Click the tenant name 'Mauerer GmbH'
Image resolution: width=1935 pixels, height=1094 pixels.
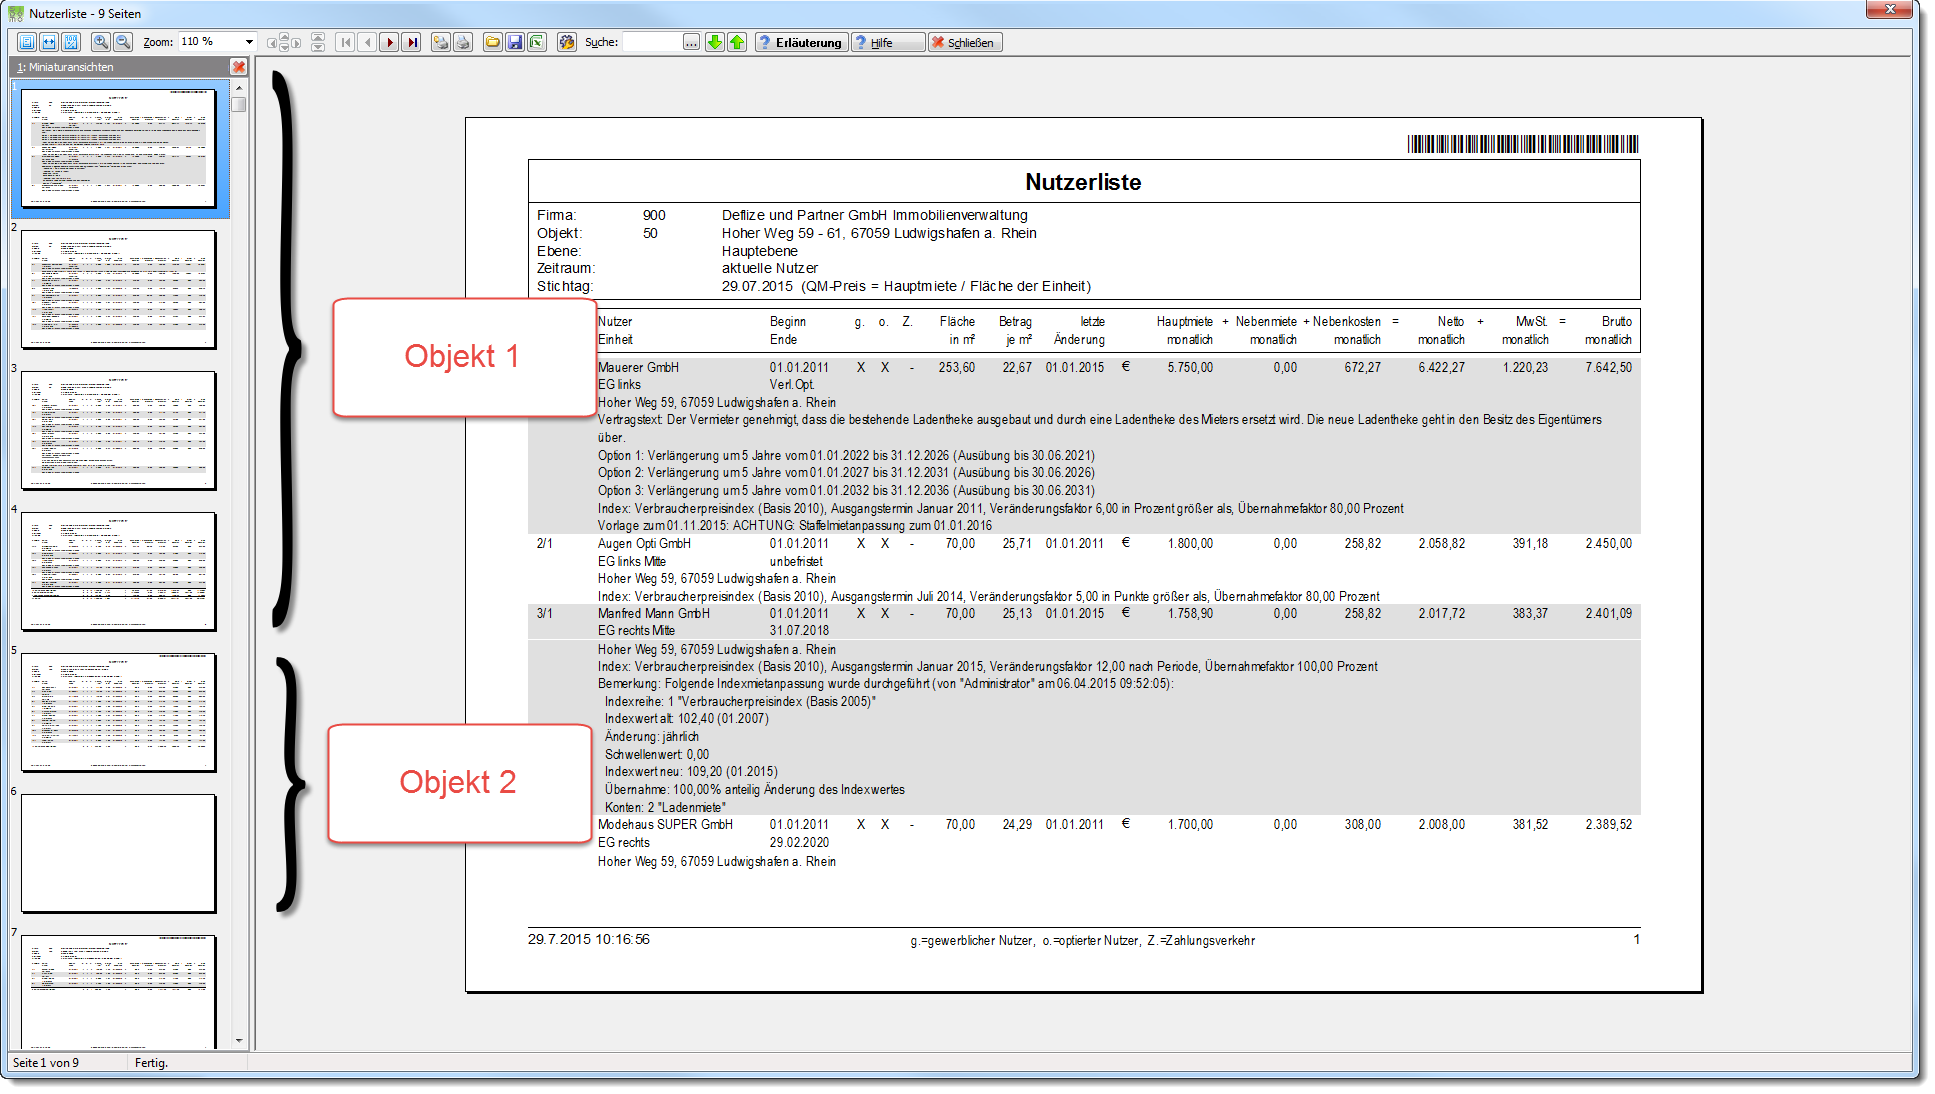tap(638, 368)
